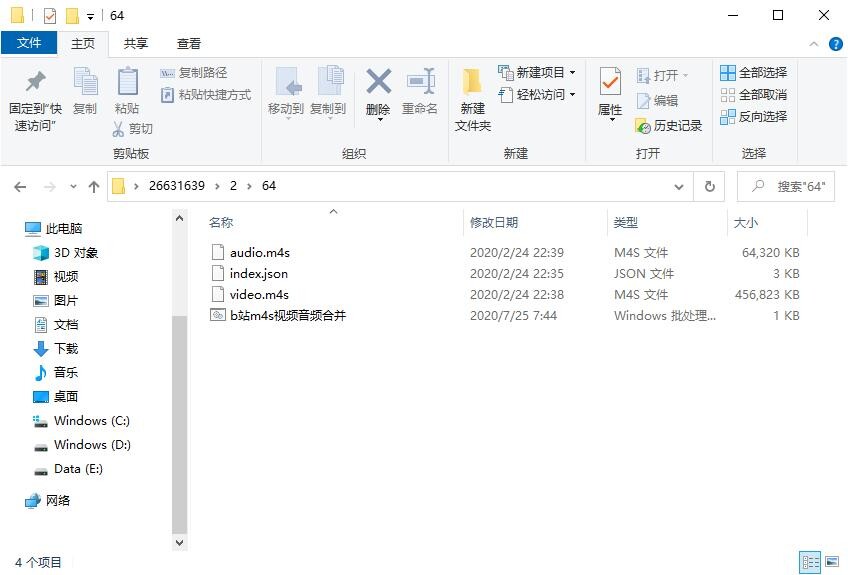Switch to the View (查看) tab
This screenshot has width=848, height=575.
tap(189, 43)
